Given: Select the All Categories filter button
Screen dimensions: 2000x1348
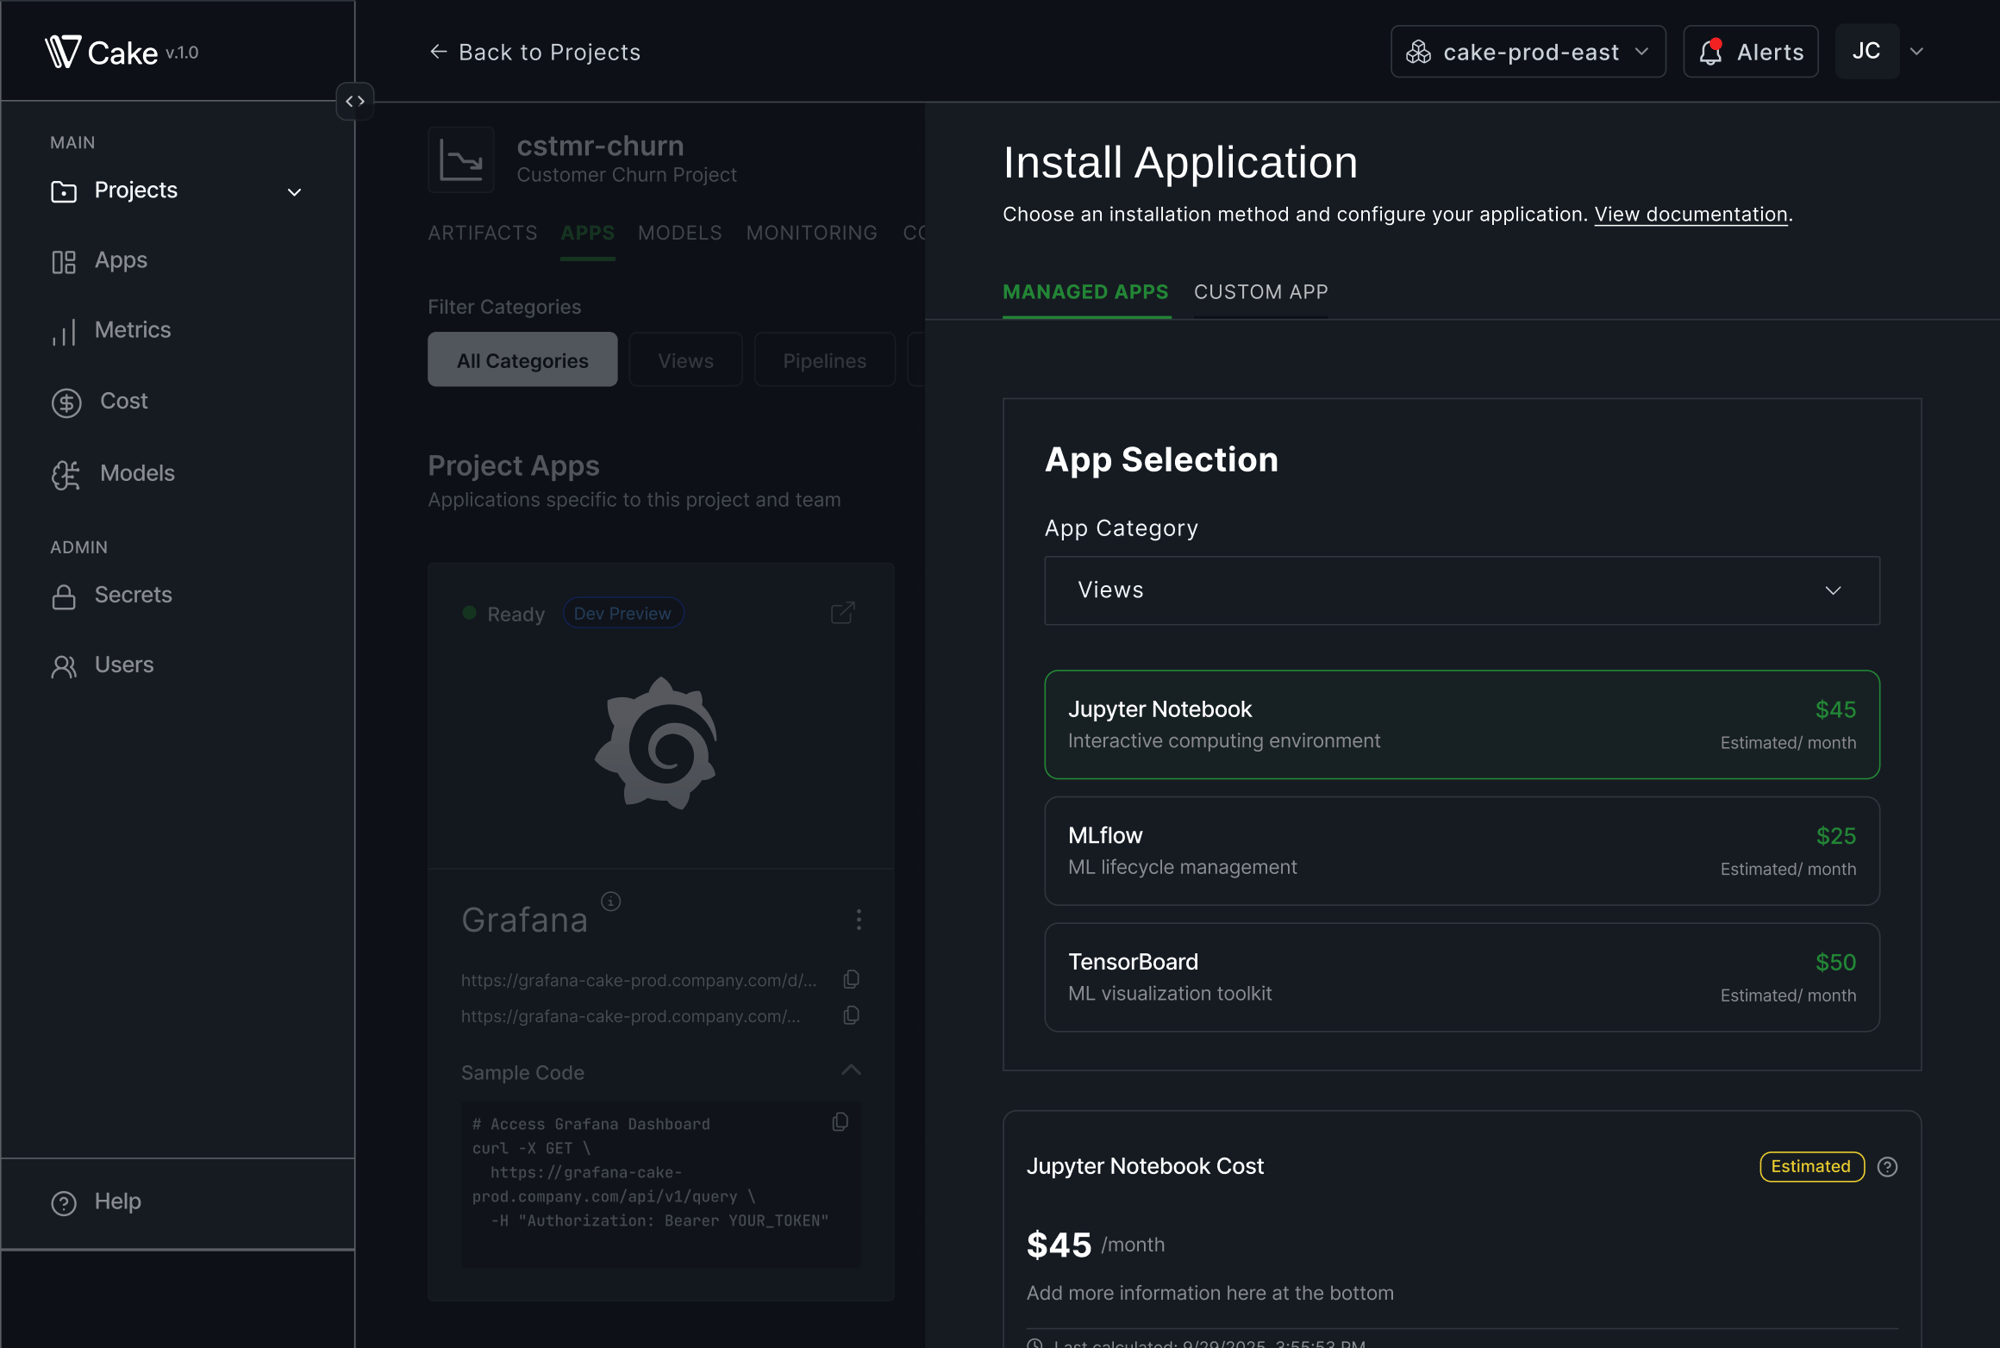Looking at the screenshot, I should coord(522,360).
